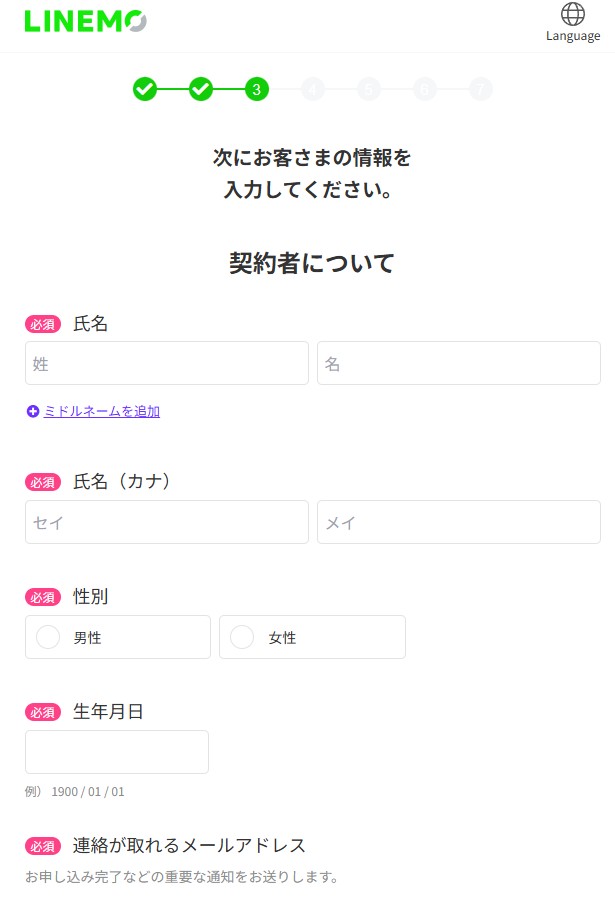The width and height of the screenshot is (615, 897).
Task: Click the セイ kana surname field
Action: click(166, 521)
